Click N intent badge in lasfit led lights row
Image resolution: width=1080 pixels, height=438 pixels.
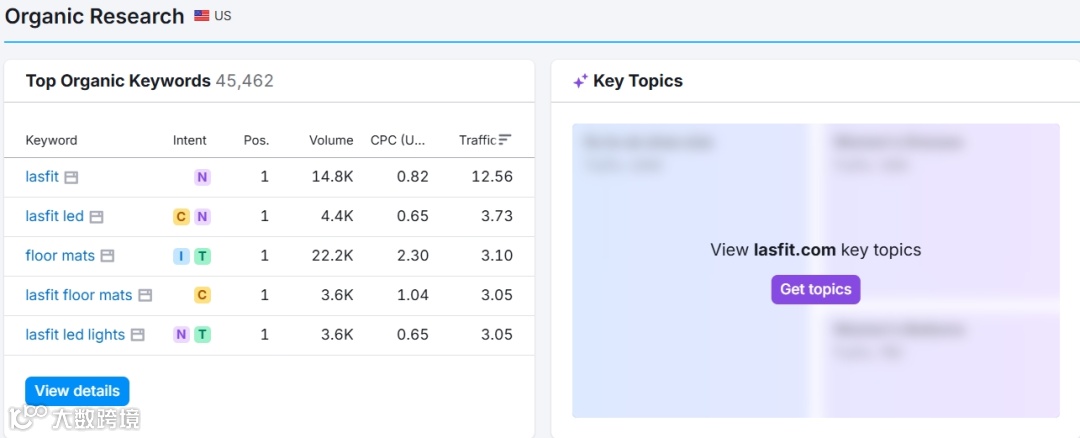(180, 335)
